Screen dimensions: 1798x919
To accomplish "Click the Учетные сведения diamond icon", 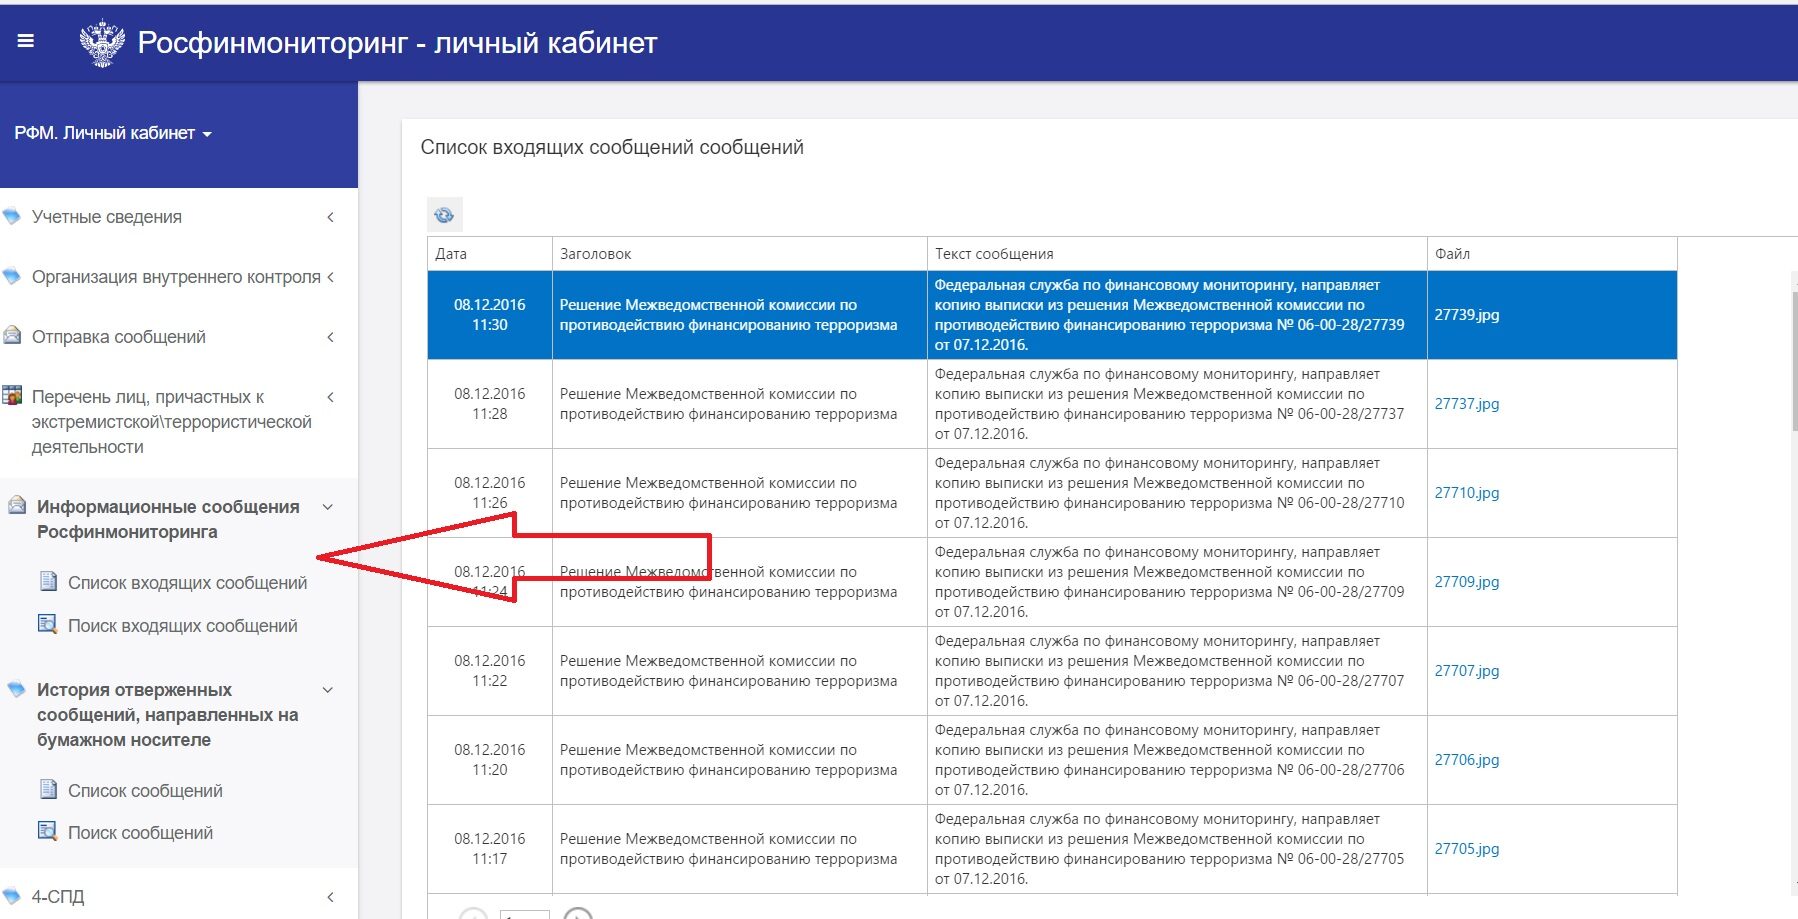I will point(12,216).
